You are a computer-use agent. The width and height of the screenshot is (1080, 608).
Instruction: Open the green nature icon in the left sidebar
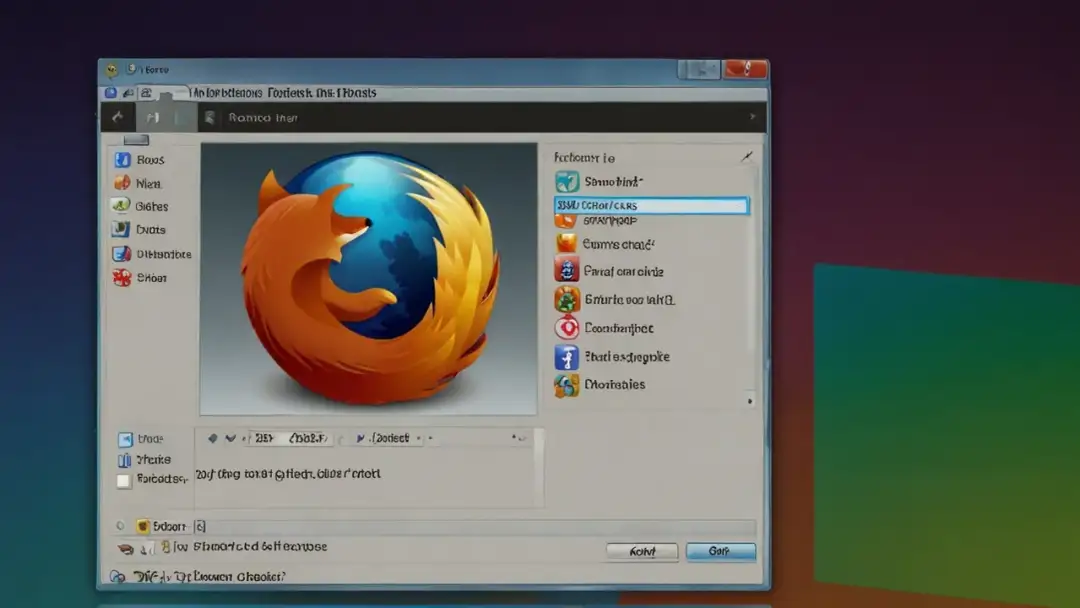click(x=121, y=206)
